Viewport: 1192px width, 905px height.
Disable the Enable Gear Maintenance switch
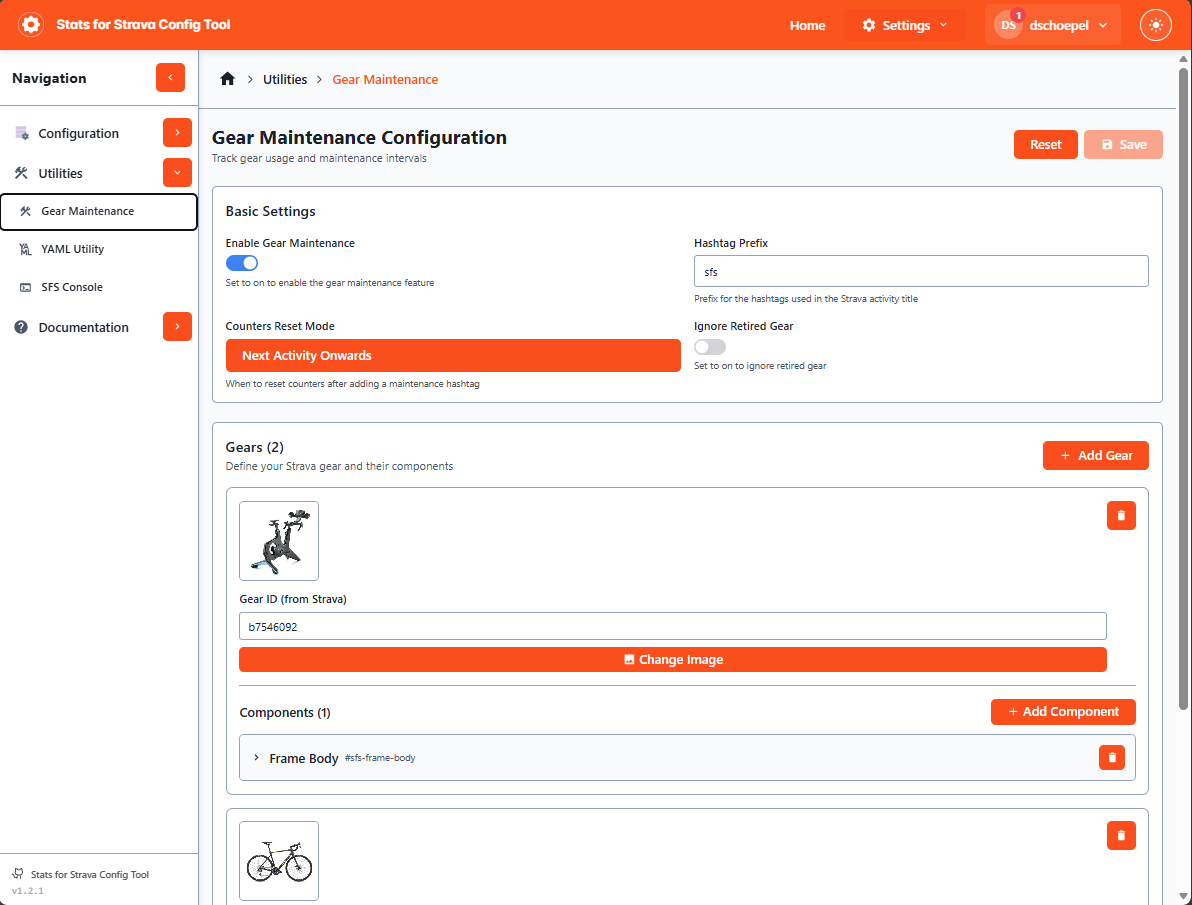pos(242,263)
